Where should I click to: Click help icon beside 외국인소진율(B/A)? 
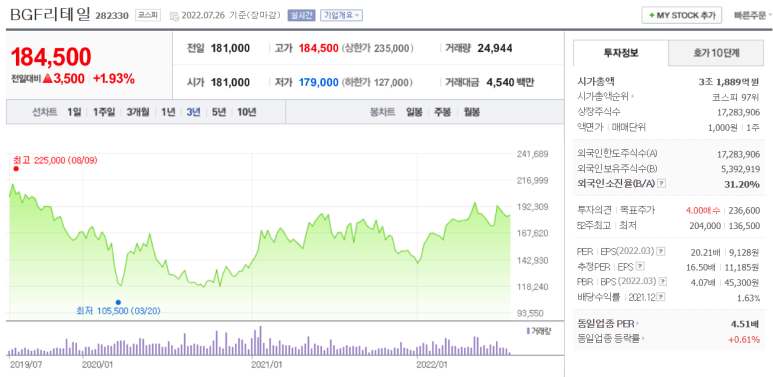pyautogui.click(x=662, y=184)
